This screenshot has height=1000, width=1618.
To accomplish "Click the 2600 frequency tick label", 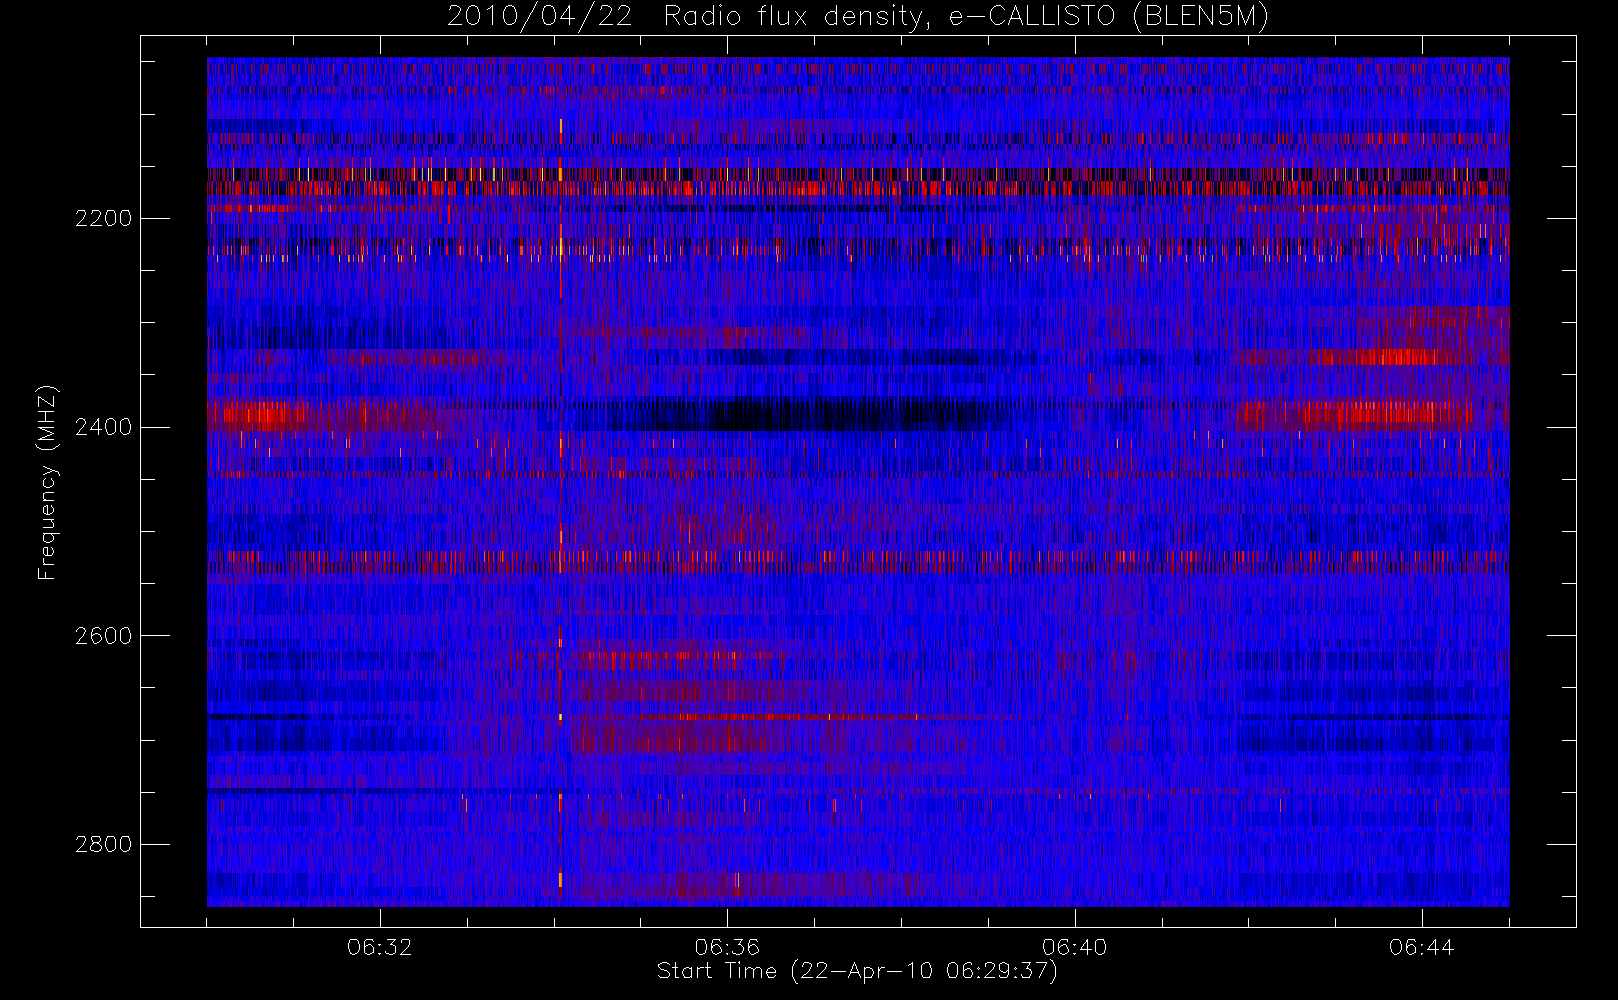I will click(103, 636).
